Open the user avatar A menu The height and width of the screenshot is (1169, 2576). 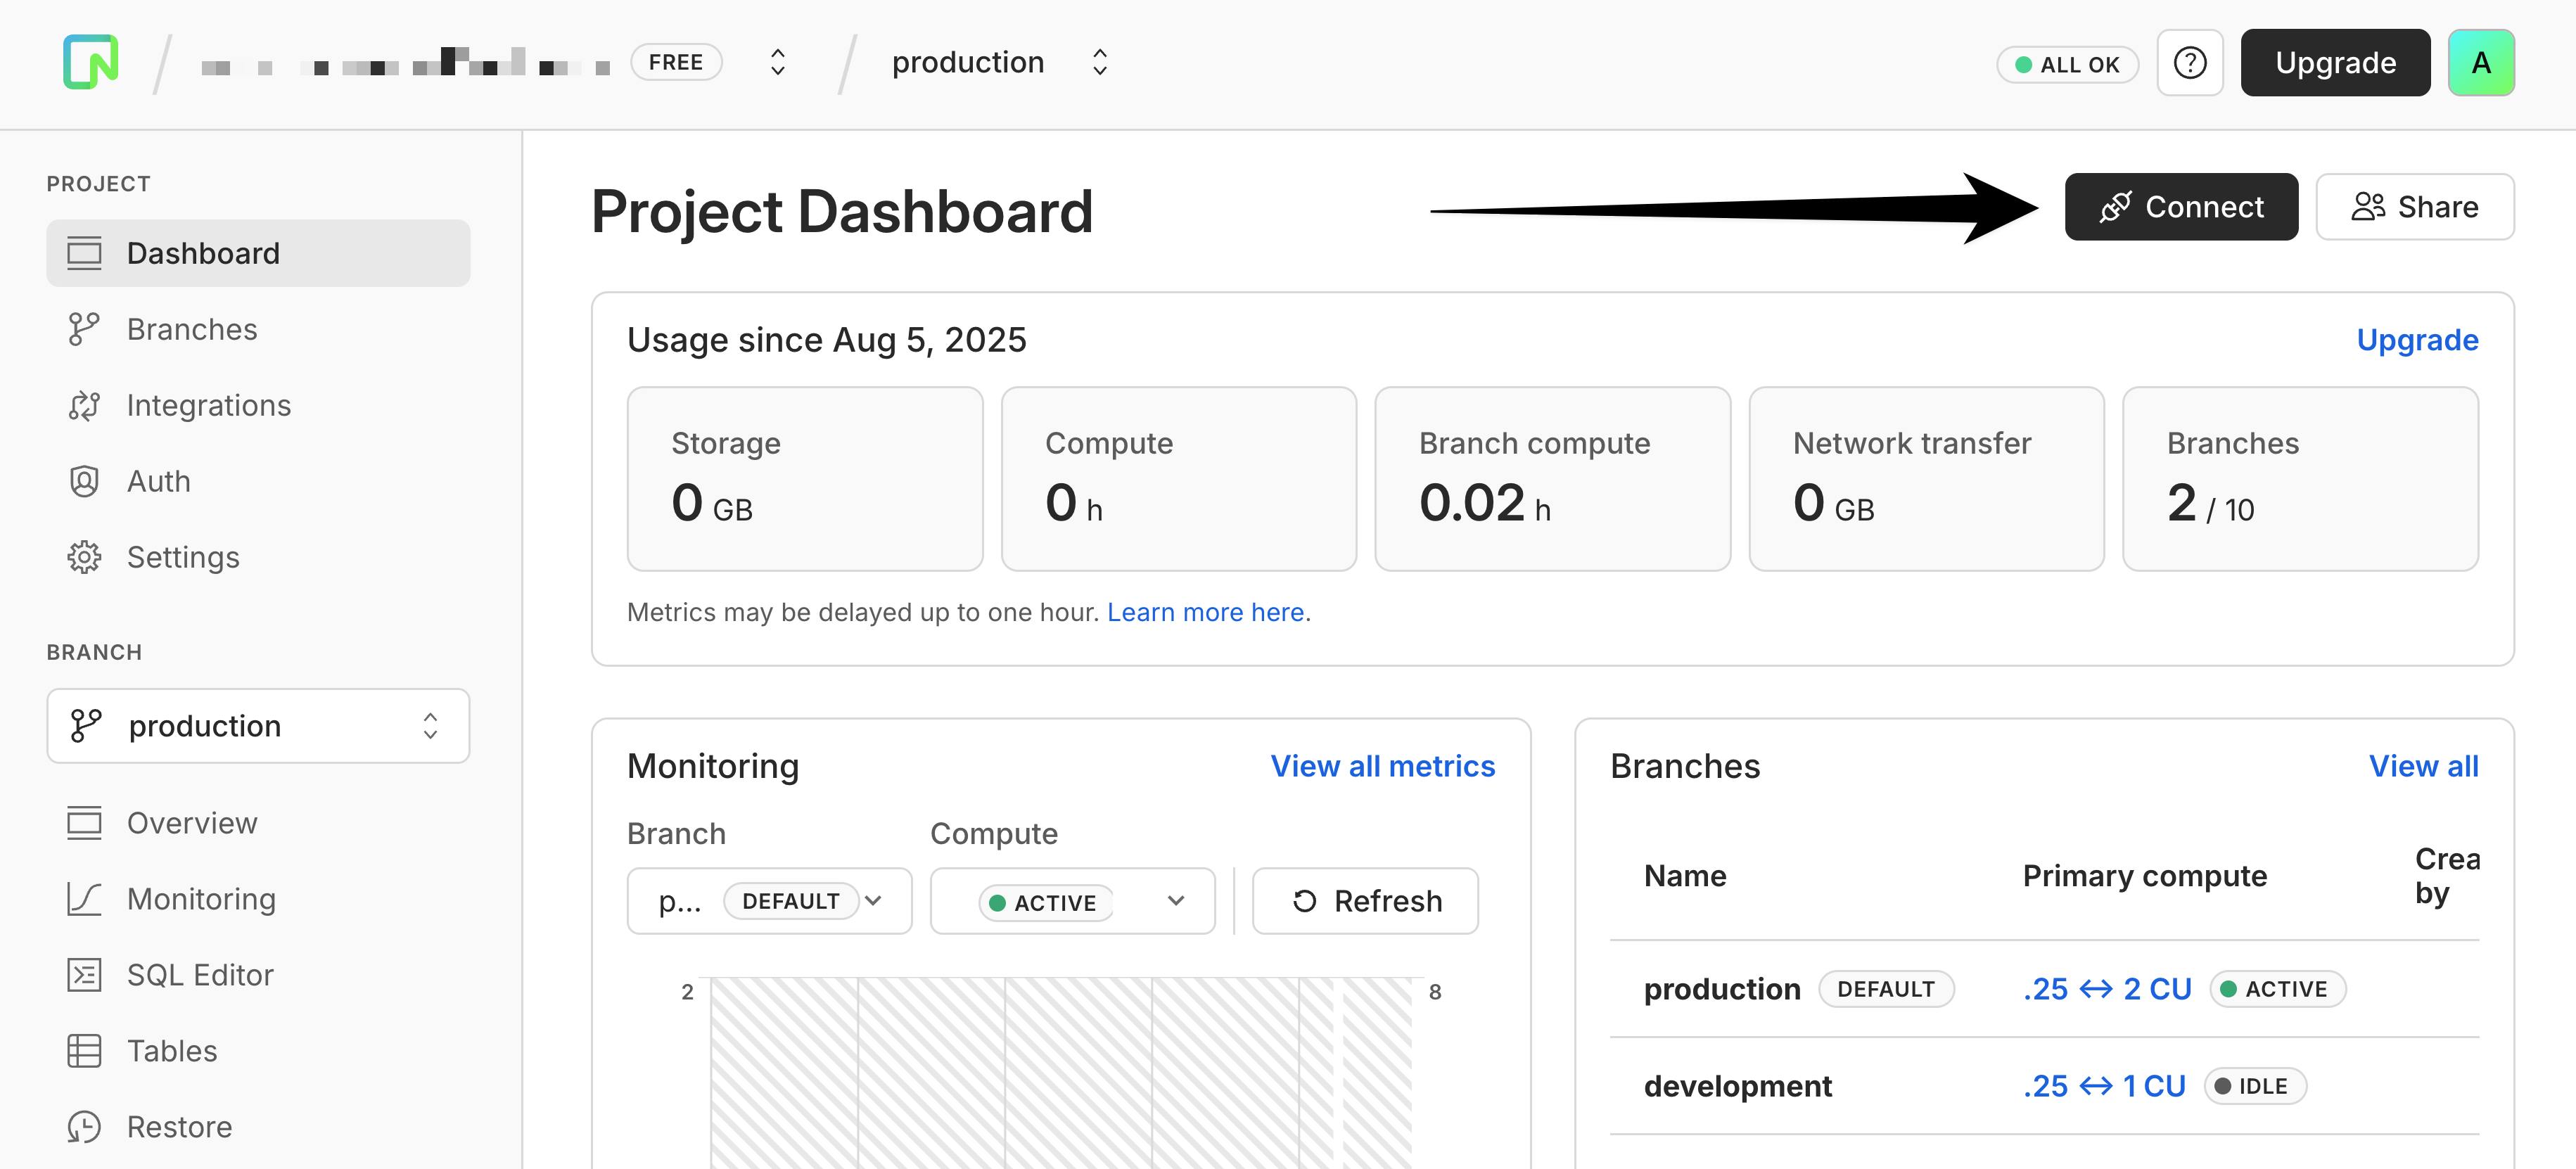point(2481,63)
